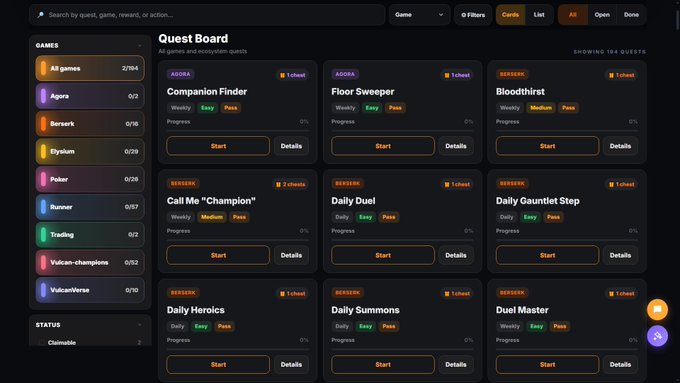
Task: Click chest icon on Bloodthirst card
Action: 611,75
